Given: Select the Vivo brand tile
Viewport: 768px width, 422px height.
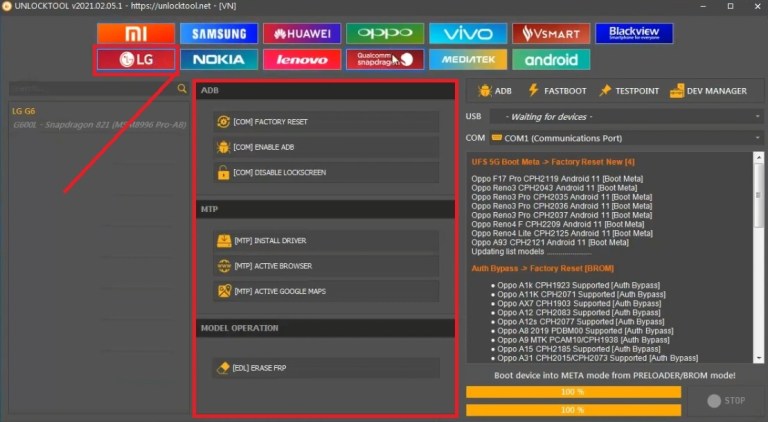Looking at the screenshot, I should point(468,33).
